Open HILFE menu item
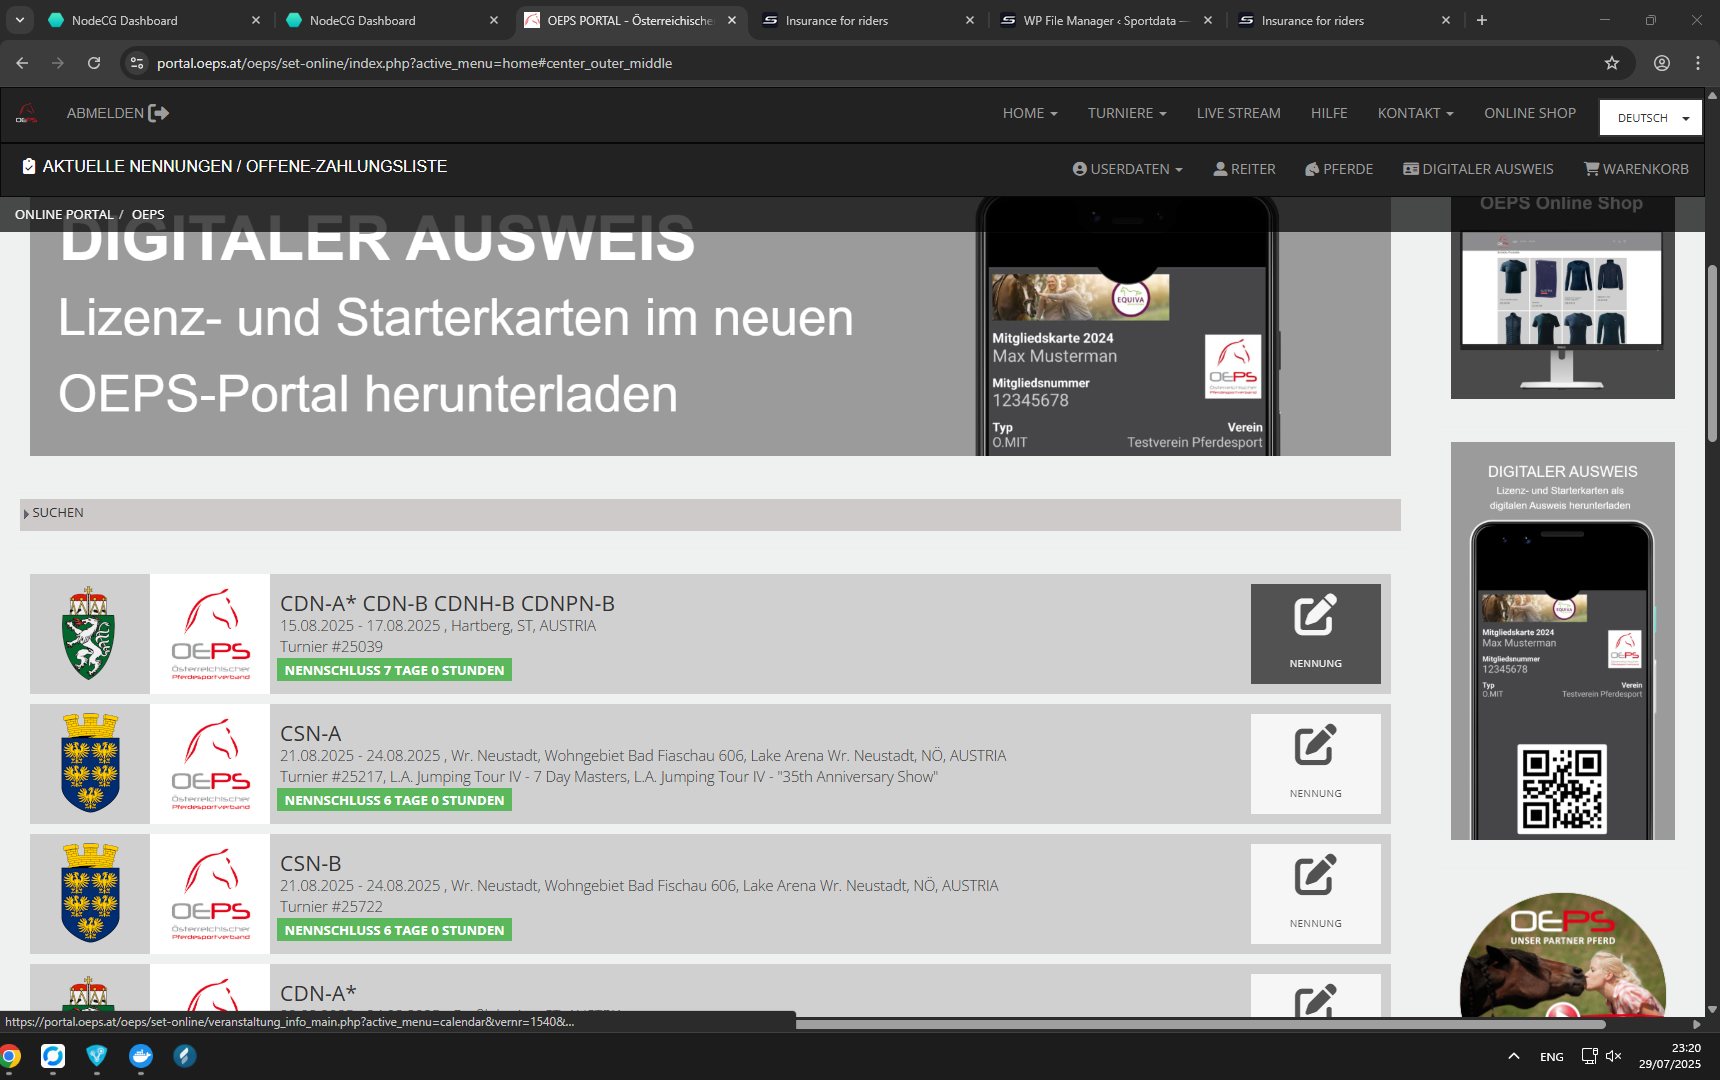The image size is (1720, 1080). (1329, 113)
